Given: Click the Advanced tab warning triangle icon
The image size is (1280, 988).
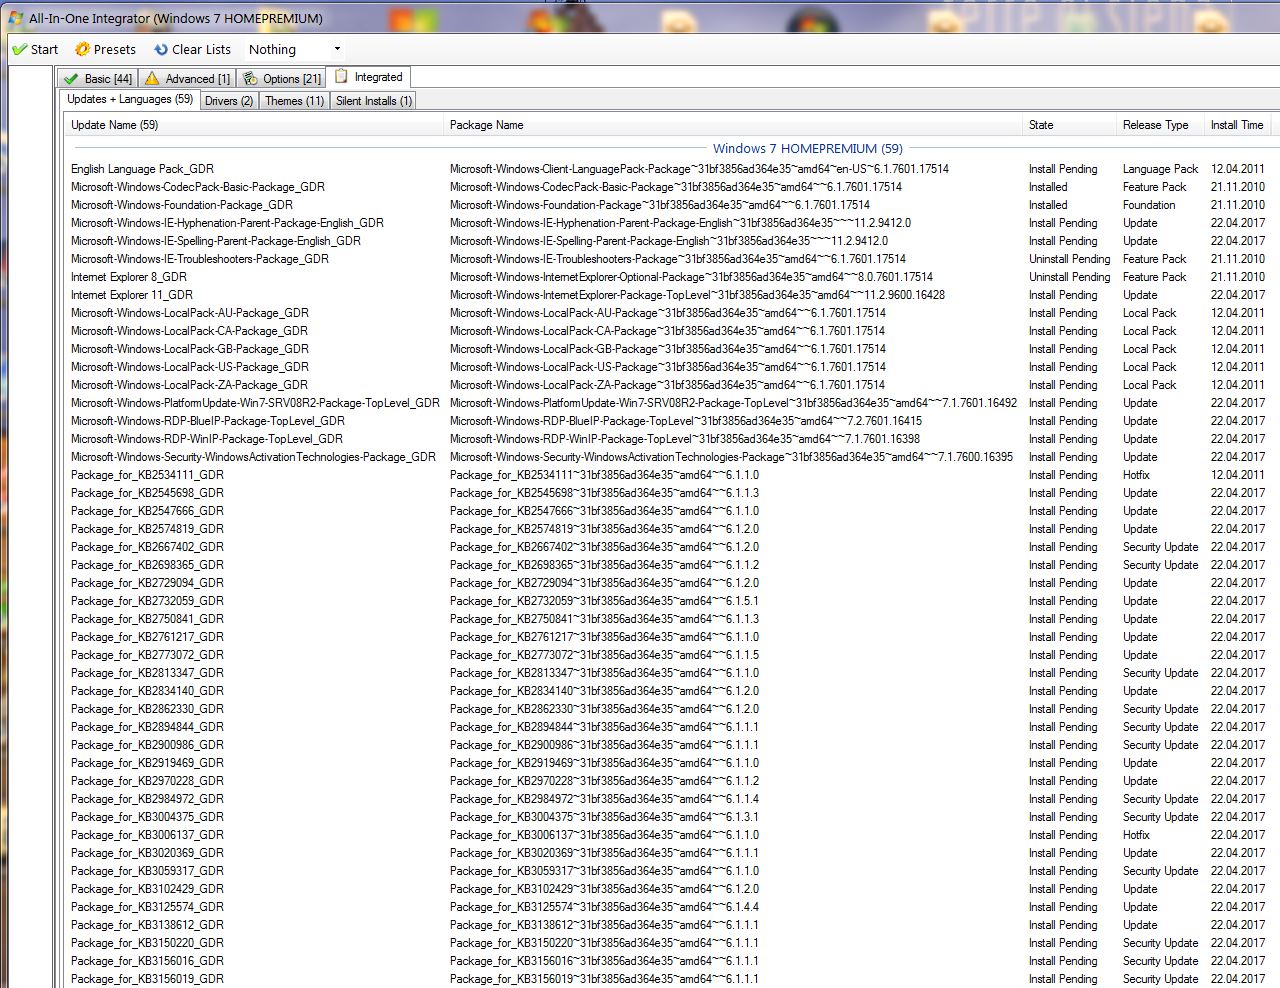Looking at the screenshot, I should point(152,78).
